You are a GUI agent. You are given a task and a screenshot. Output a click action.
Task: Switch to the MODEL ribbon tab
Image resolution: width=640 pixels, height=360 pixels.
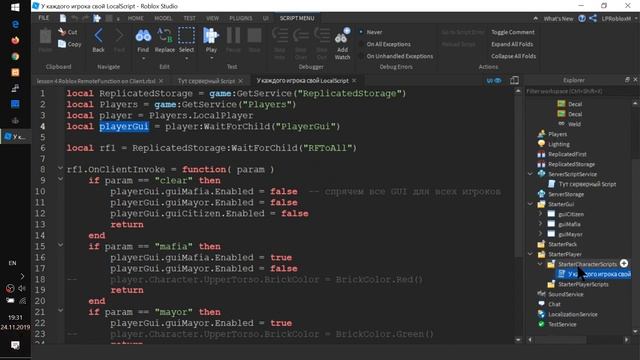click(x=163, y=18)
